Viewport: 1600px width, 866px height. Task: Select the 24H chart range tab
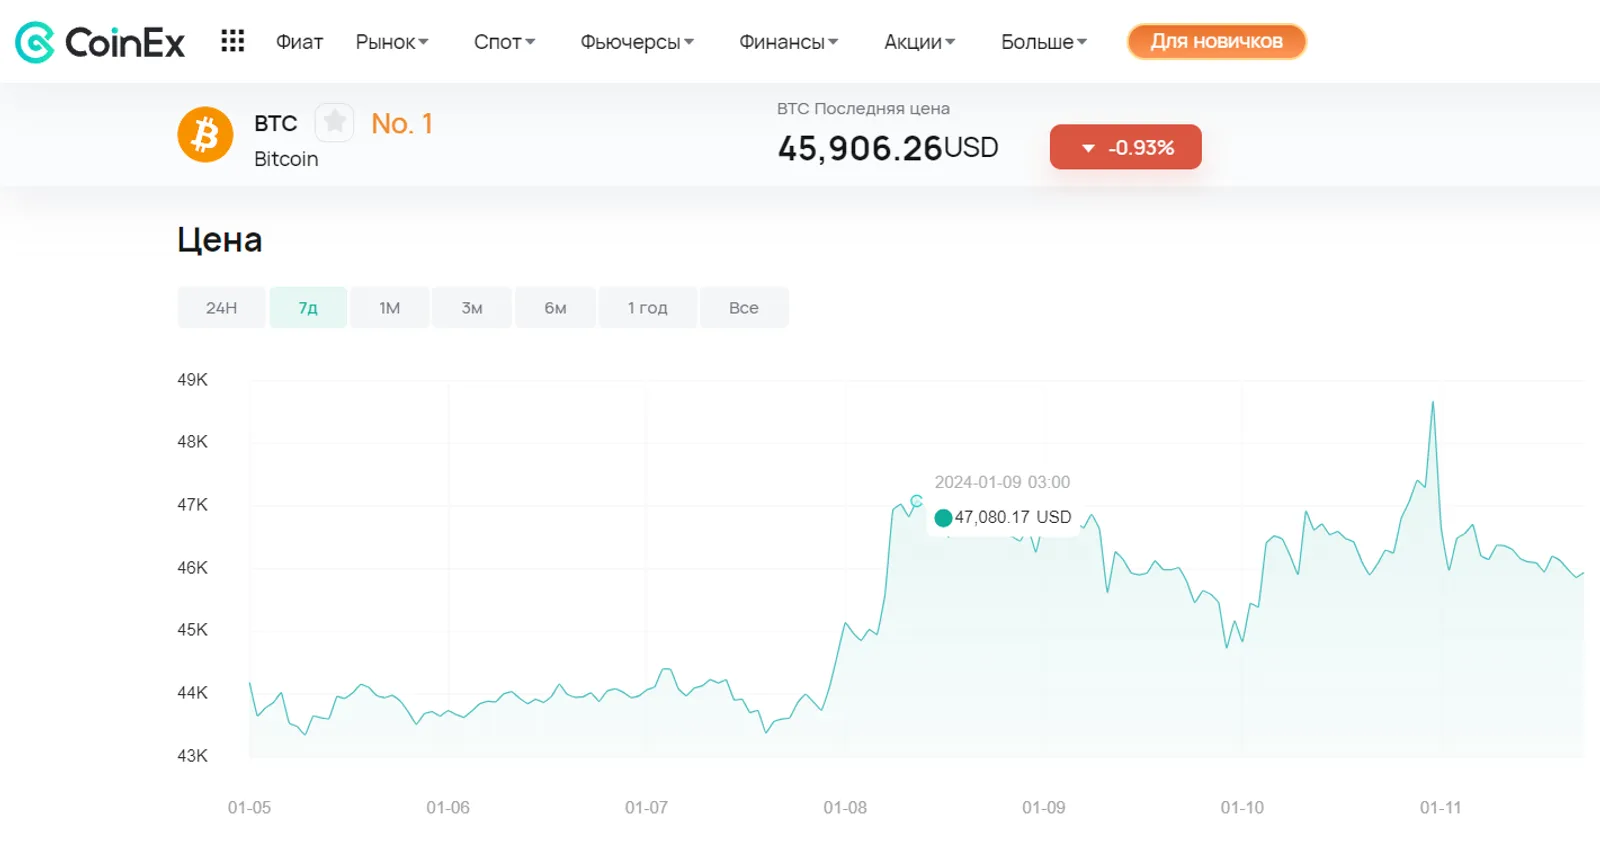222,307
